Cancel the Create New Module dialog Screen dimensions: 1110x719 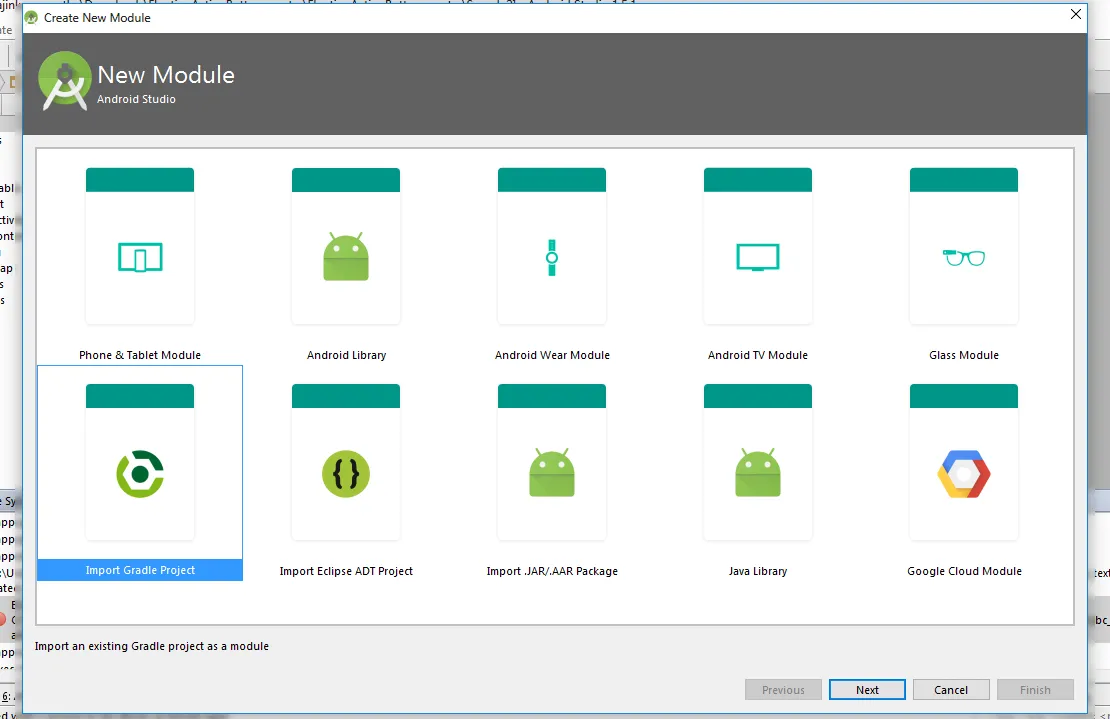[x=951, y=690]
